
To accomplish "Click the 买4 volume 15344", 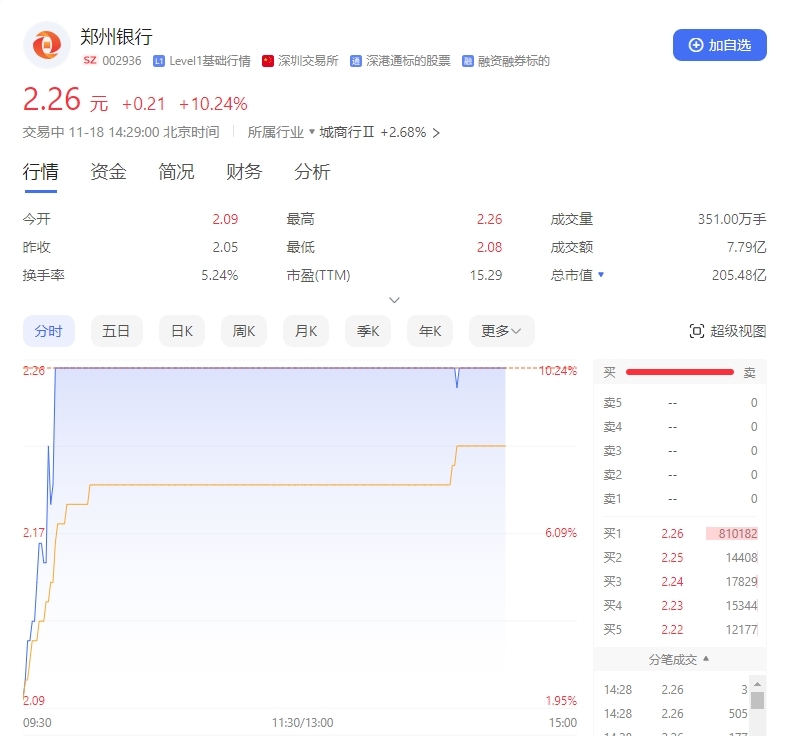I will (x=741, y=606).
